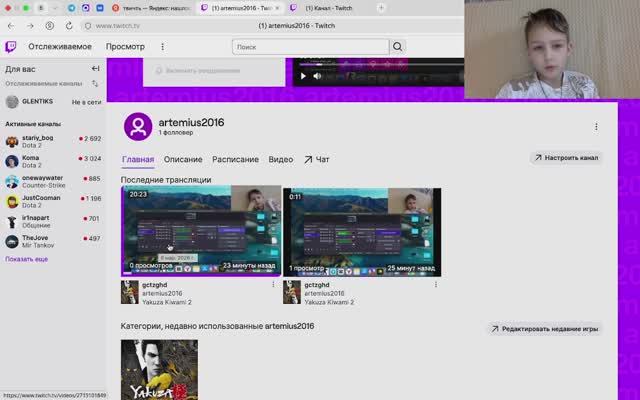640x400 pixels.
Task: Play the channel video player
Action: 303,76
